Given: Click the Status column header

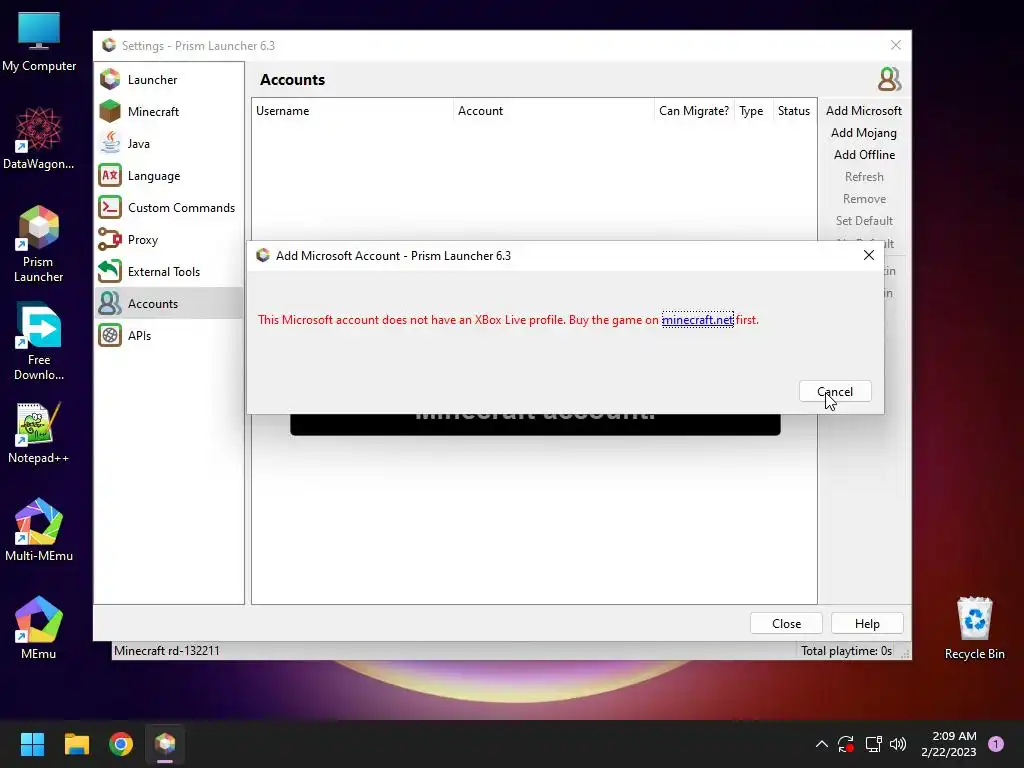Looking at the screenshot, I should tap(793, 111).
